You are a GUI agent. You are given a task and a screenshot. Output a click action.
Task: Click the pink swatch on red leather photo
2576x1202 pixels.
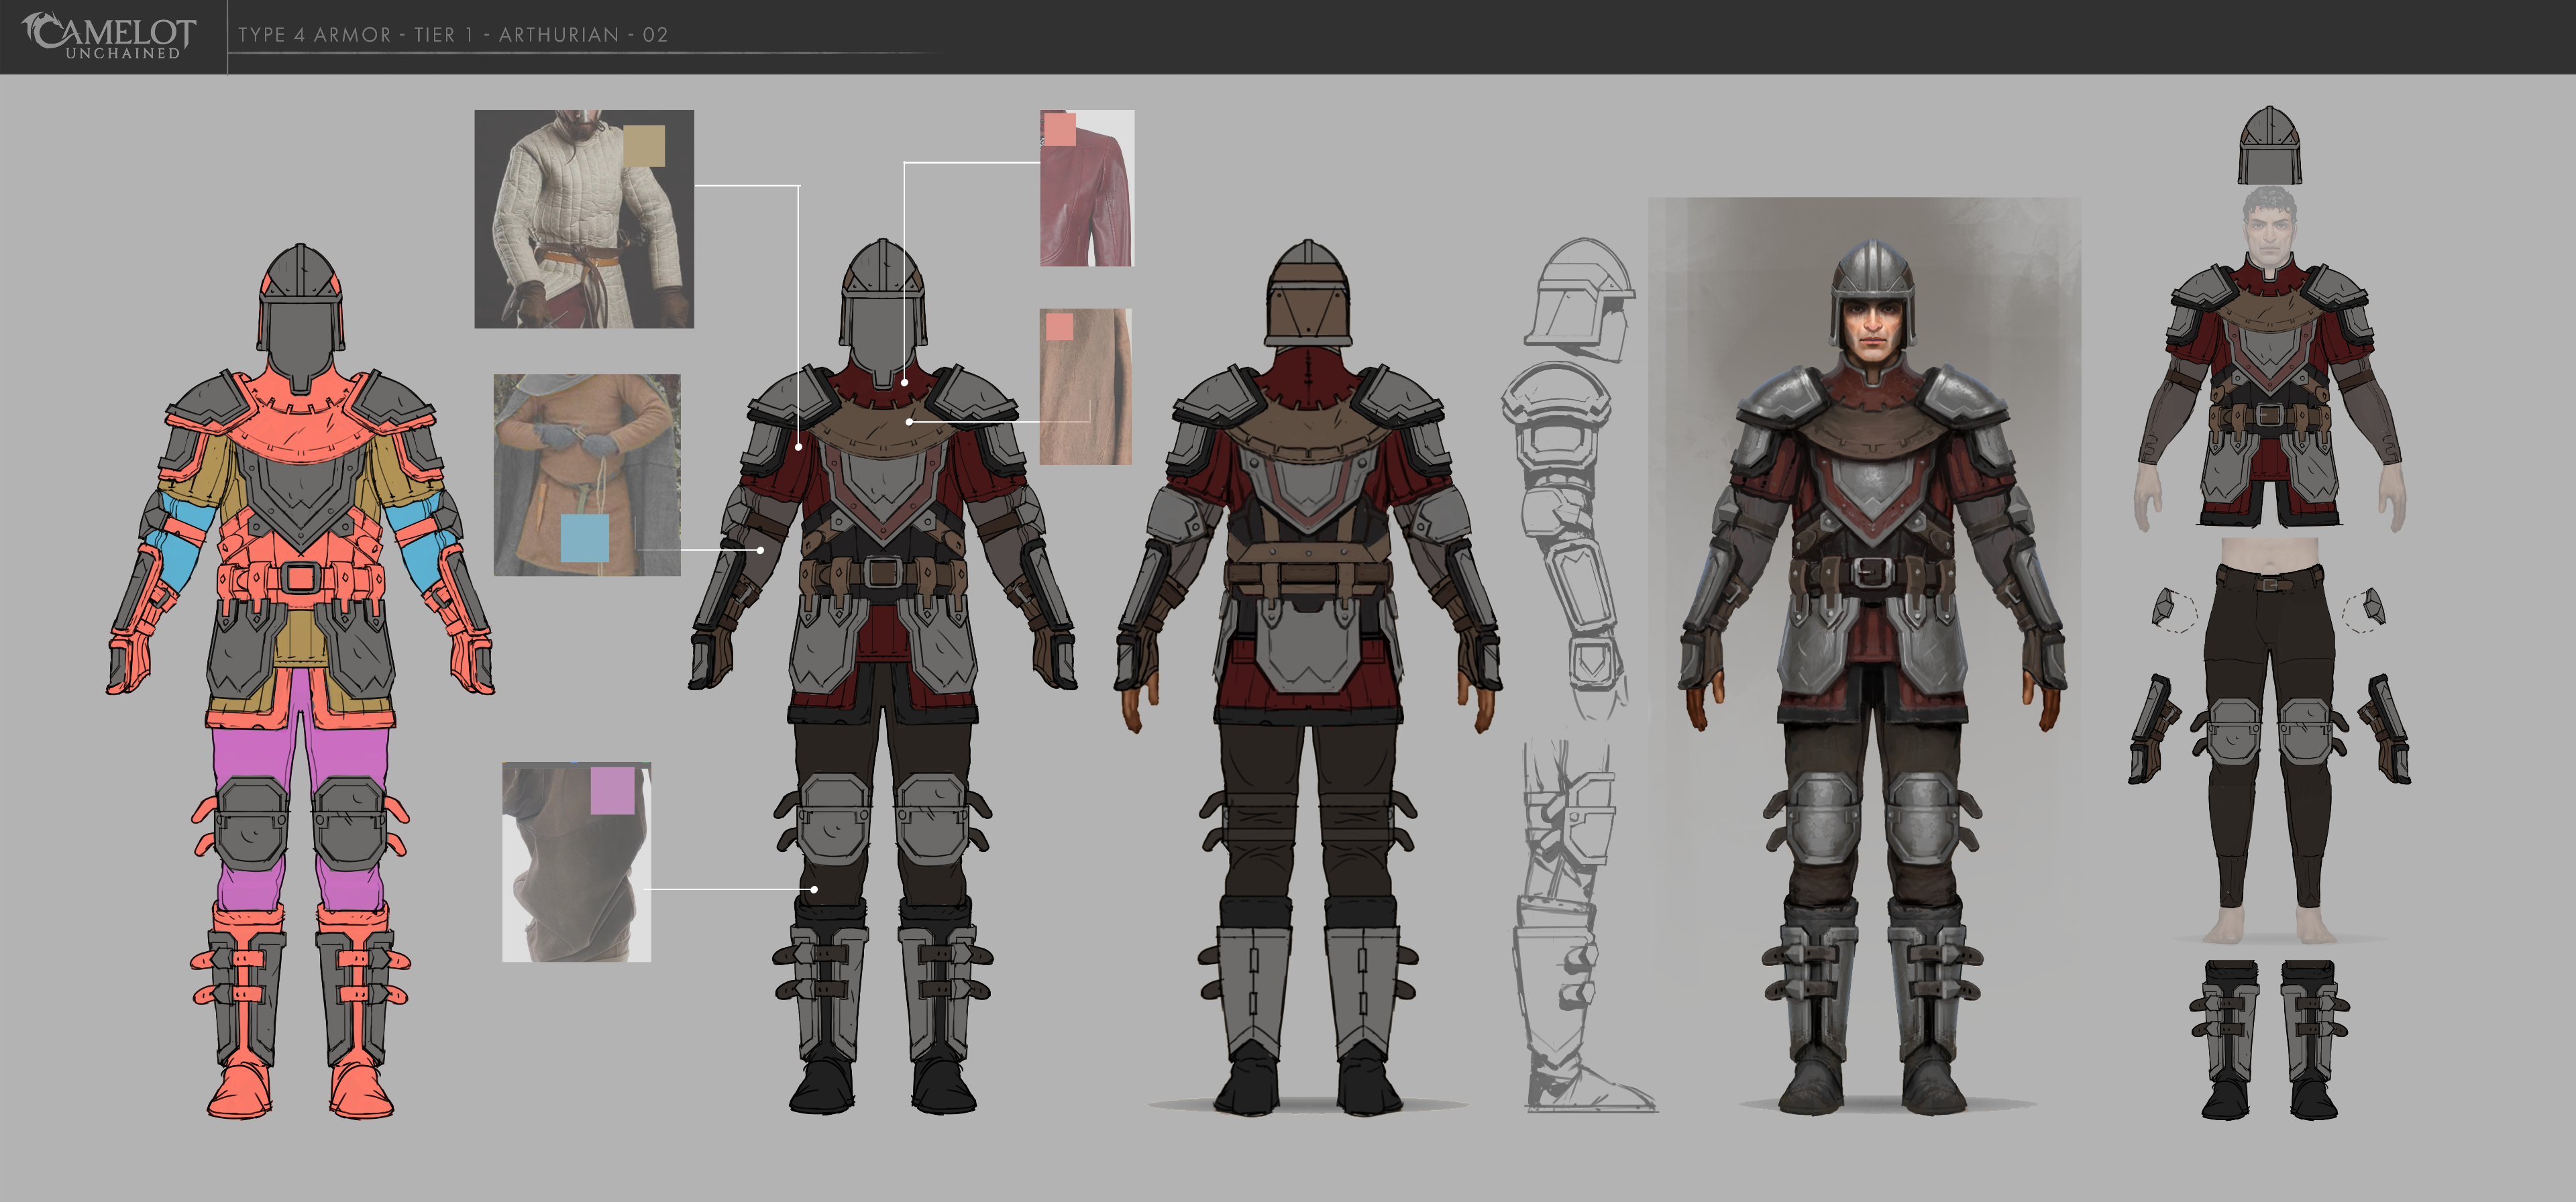coord(1059,129)
